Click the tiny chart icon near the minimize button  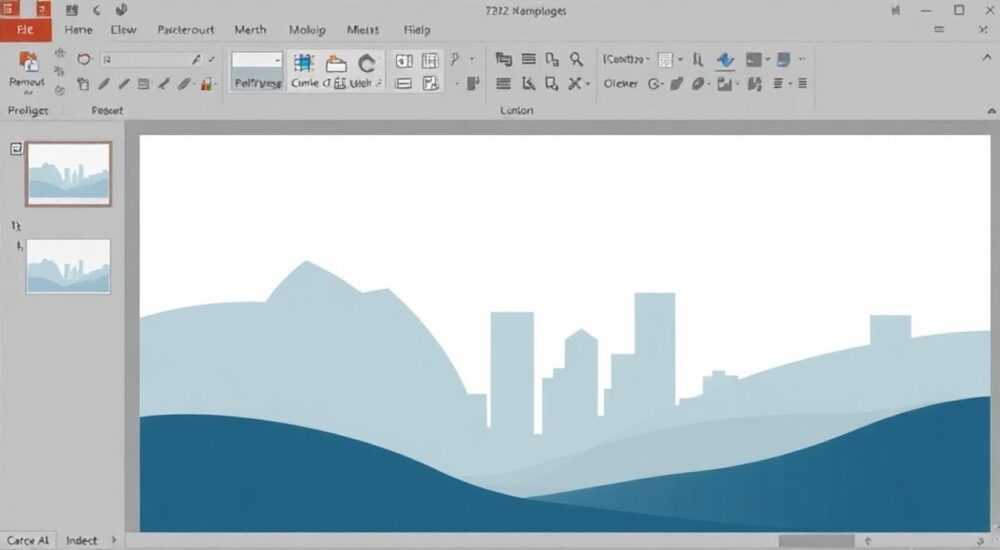click(x=896, y=10)
